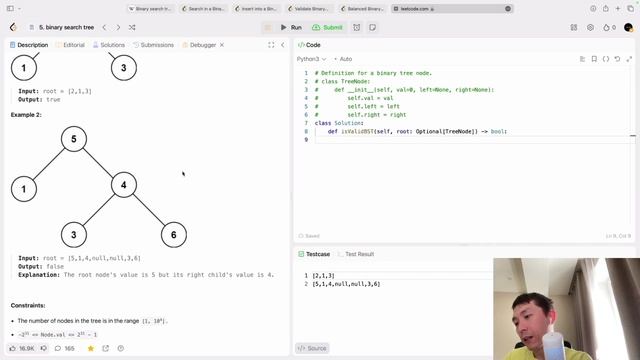640x360 pixels.
Task: Click the Code panel header
Action: click(309, 45)
